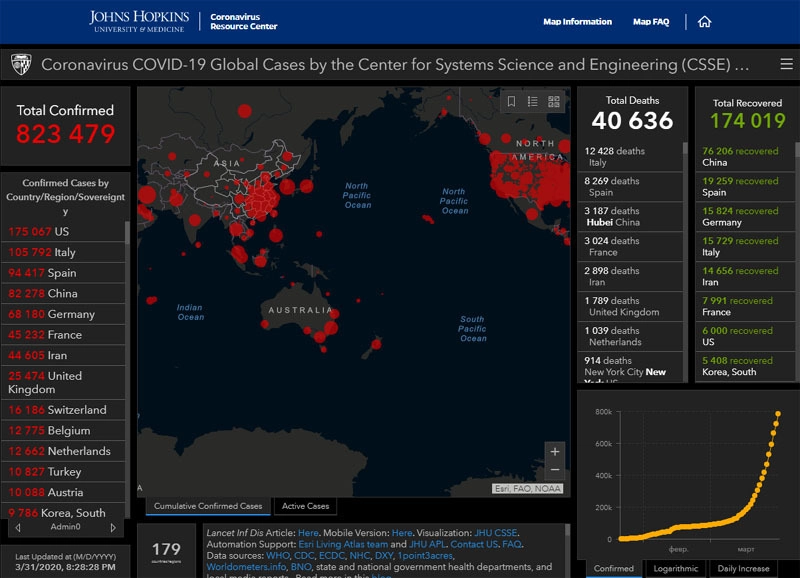Click the Home icon in header
Image resolution: width=800 pixels, height=578 pixels.
pyautogui.click(x=705, y=22)
